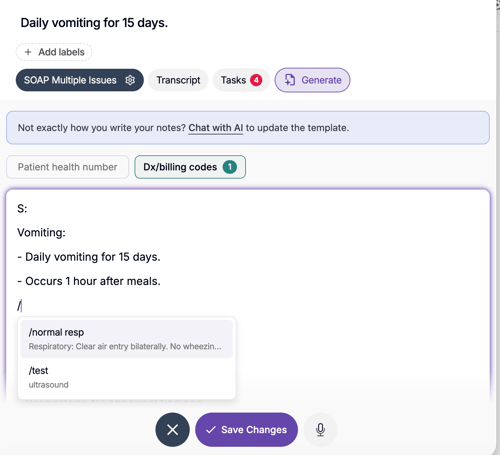Click the note title Daily vomiting for 15 days

[x=94, y=23]
